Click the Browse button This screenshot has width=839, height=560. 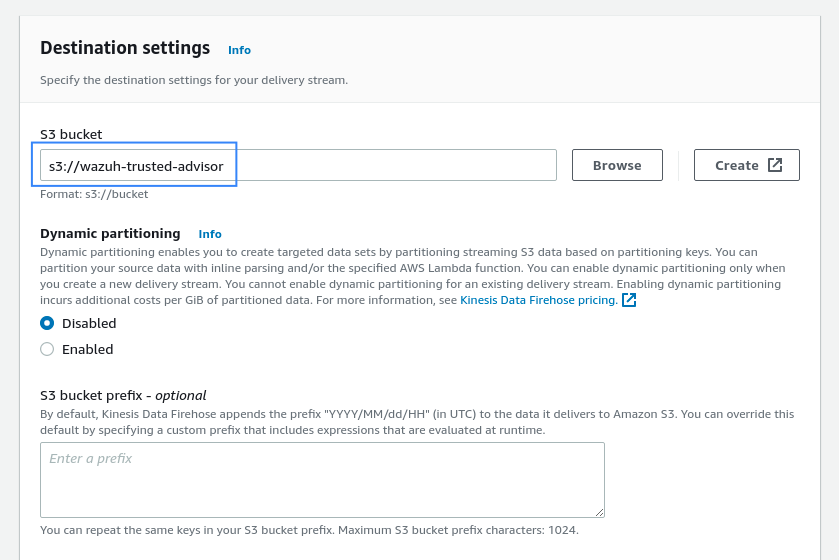[617, 165]
